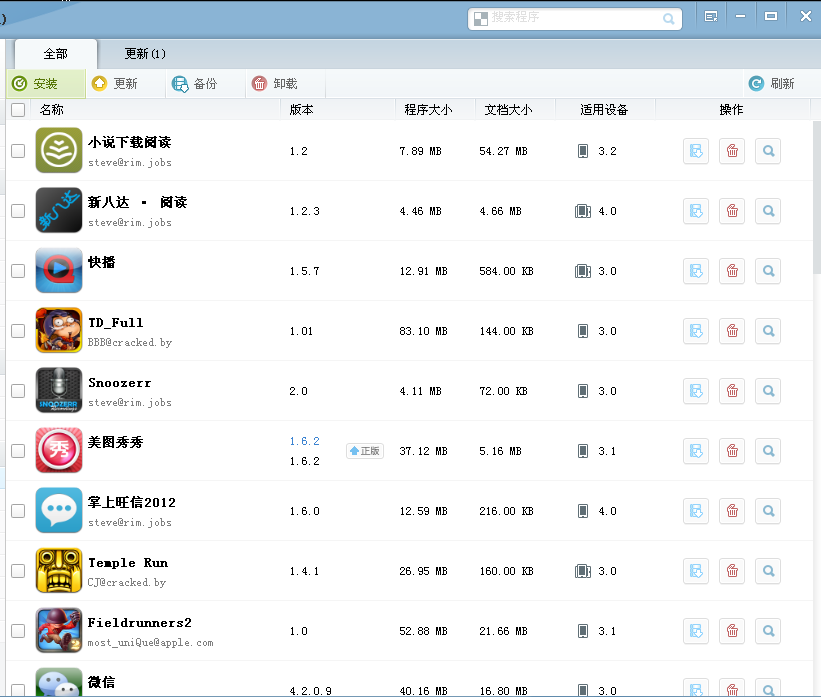The image size is (821, 697).
Task: Click the 卸载 uninstall toolbar button
Action: [275, 84]
